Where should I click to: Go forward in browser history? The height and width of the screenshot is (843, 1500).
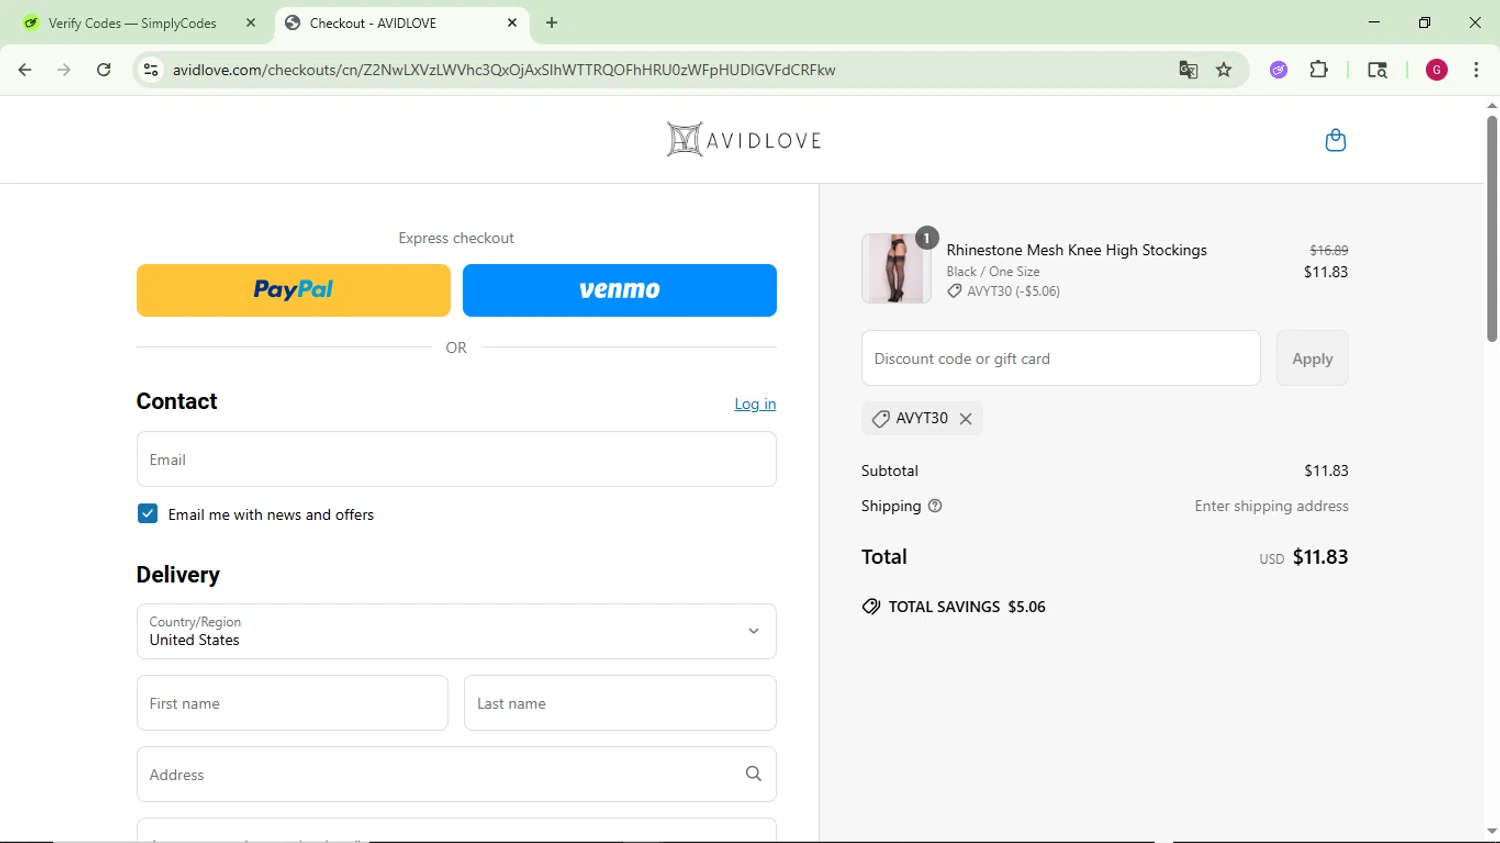[x=64, y=70]
